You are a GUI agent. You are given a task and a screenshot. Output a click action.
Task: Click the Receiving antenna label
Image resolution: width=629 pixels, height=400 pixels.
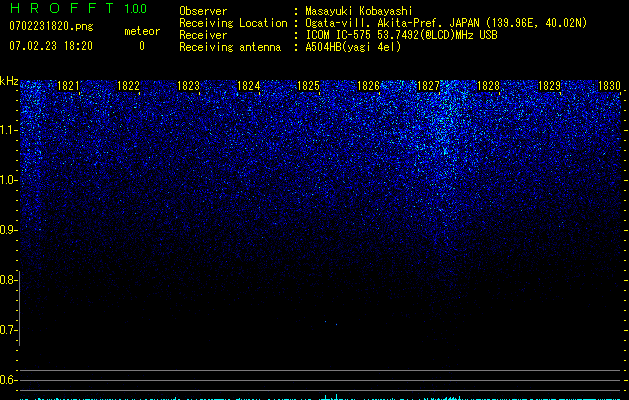tap(230, 47)
